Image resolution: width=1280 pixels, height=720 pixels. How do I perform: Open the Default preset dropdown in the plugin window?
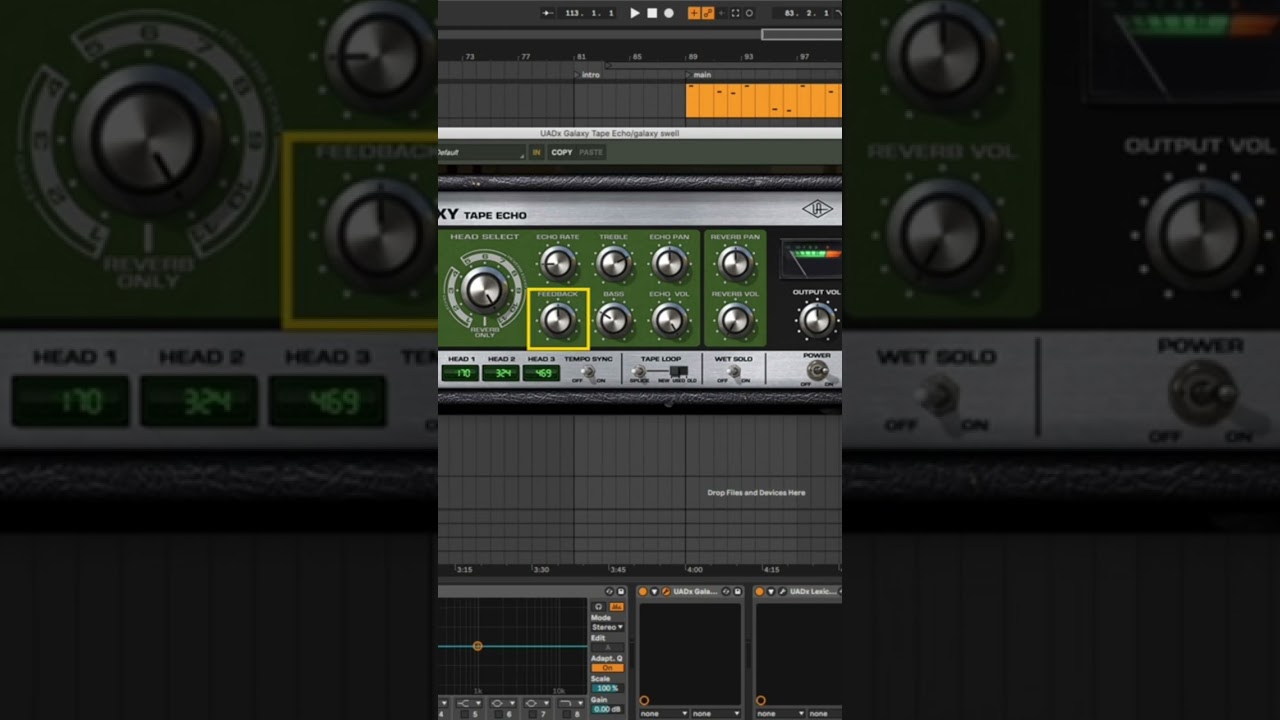[481, 152]
